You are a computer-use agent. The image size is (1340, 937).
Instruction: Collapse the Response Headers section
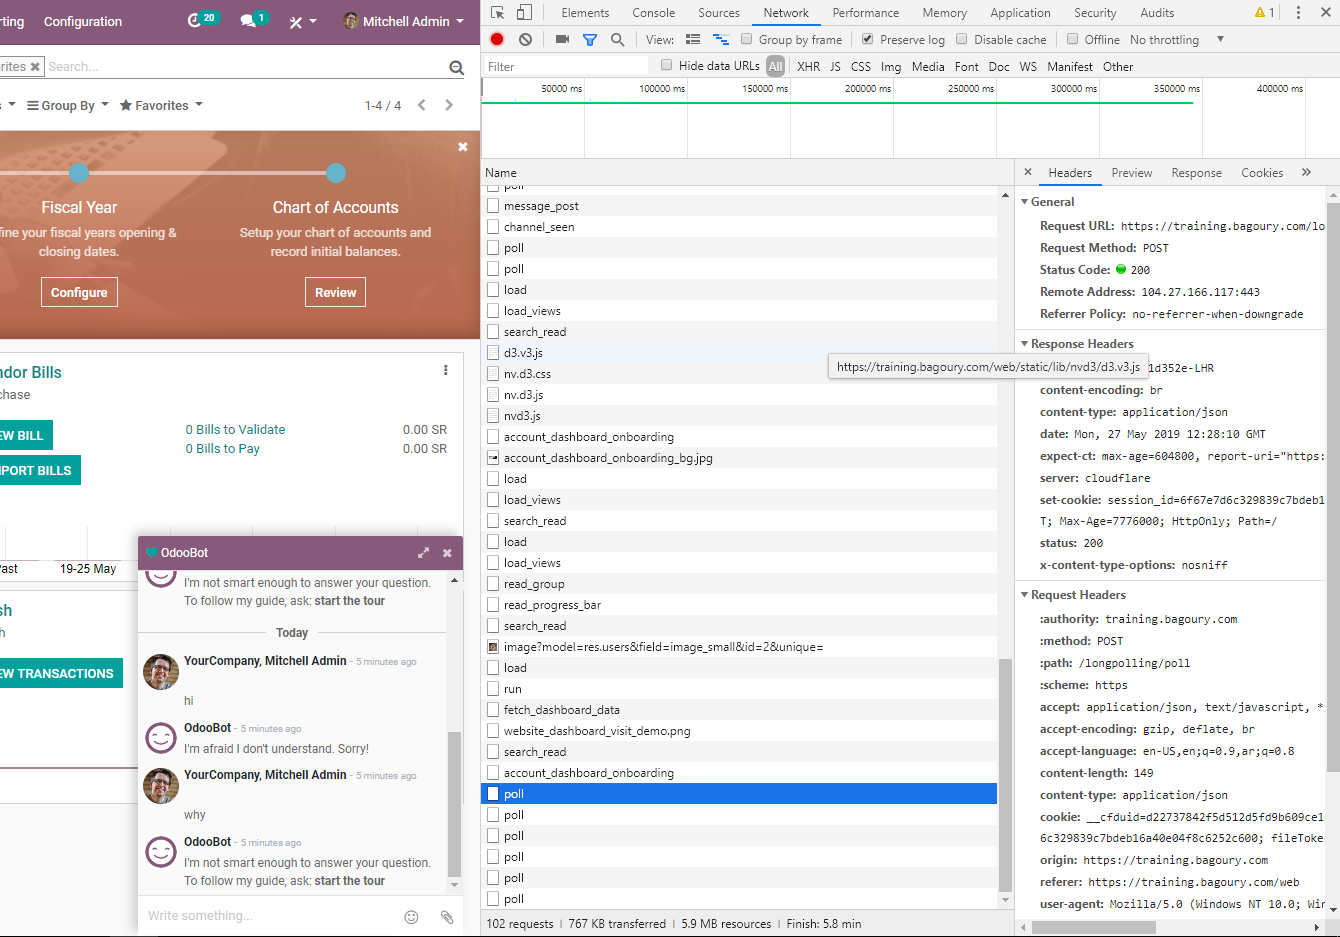tap(1024, 343)
